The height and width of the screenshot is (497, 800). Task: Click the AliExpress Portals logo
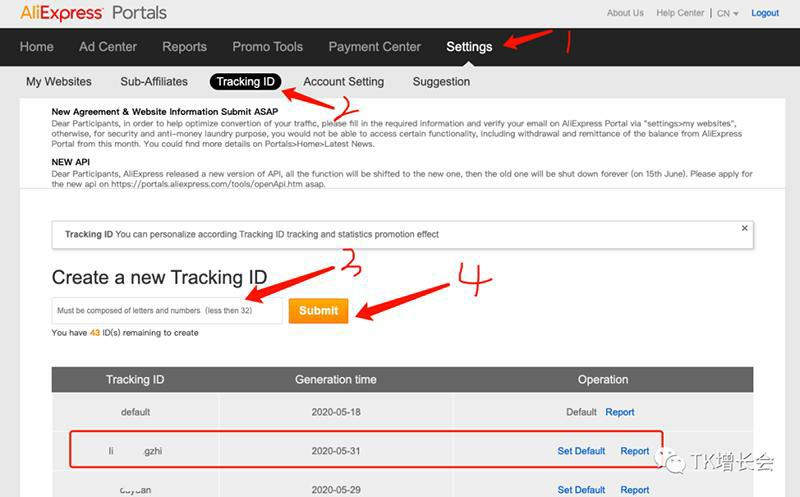(93, 13)
